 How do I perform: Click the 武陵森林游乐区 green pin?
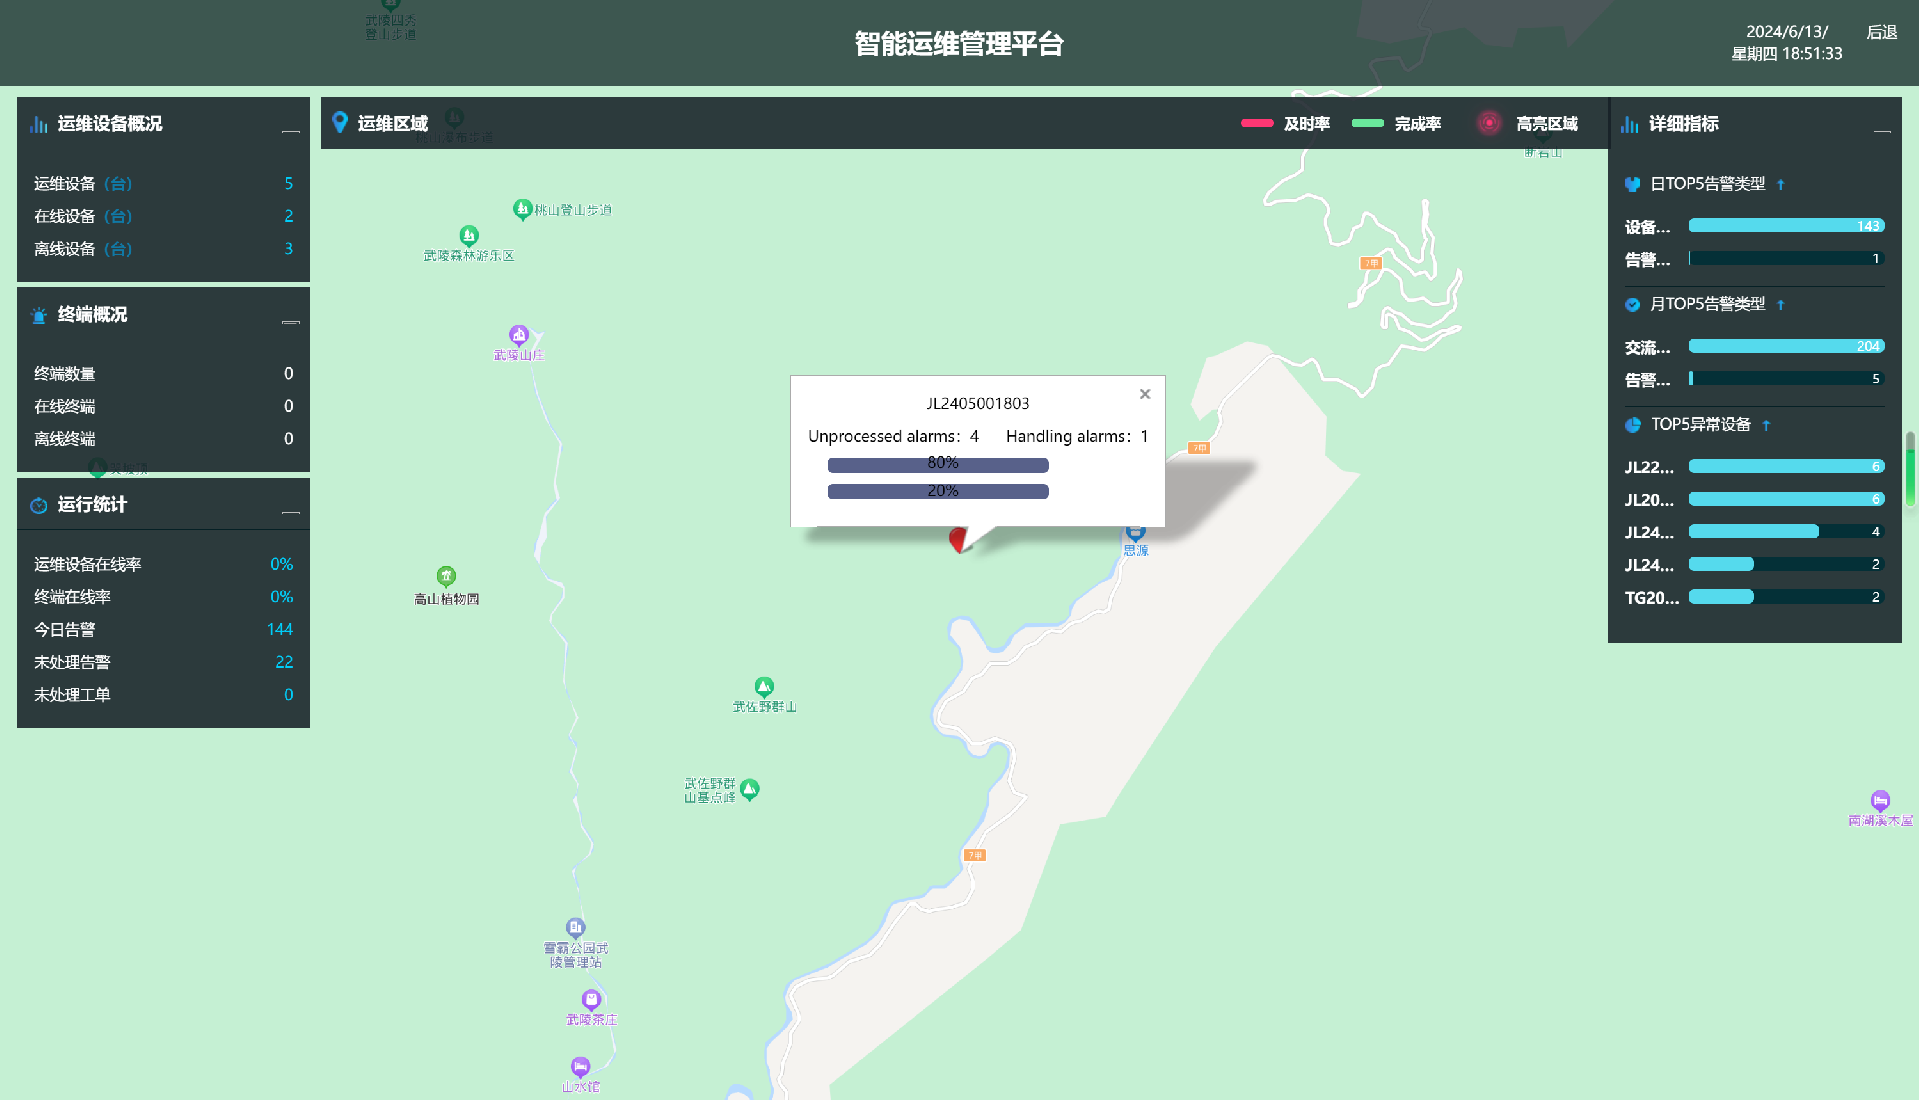pos(468,236)
